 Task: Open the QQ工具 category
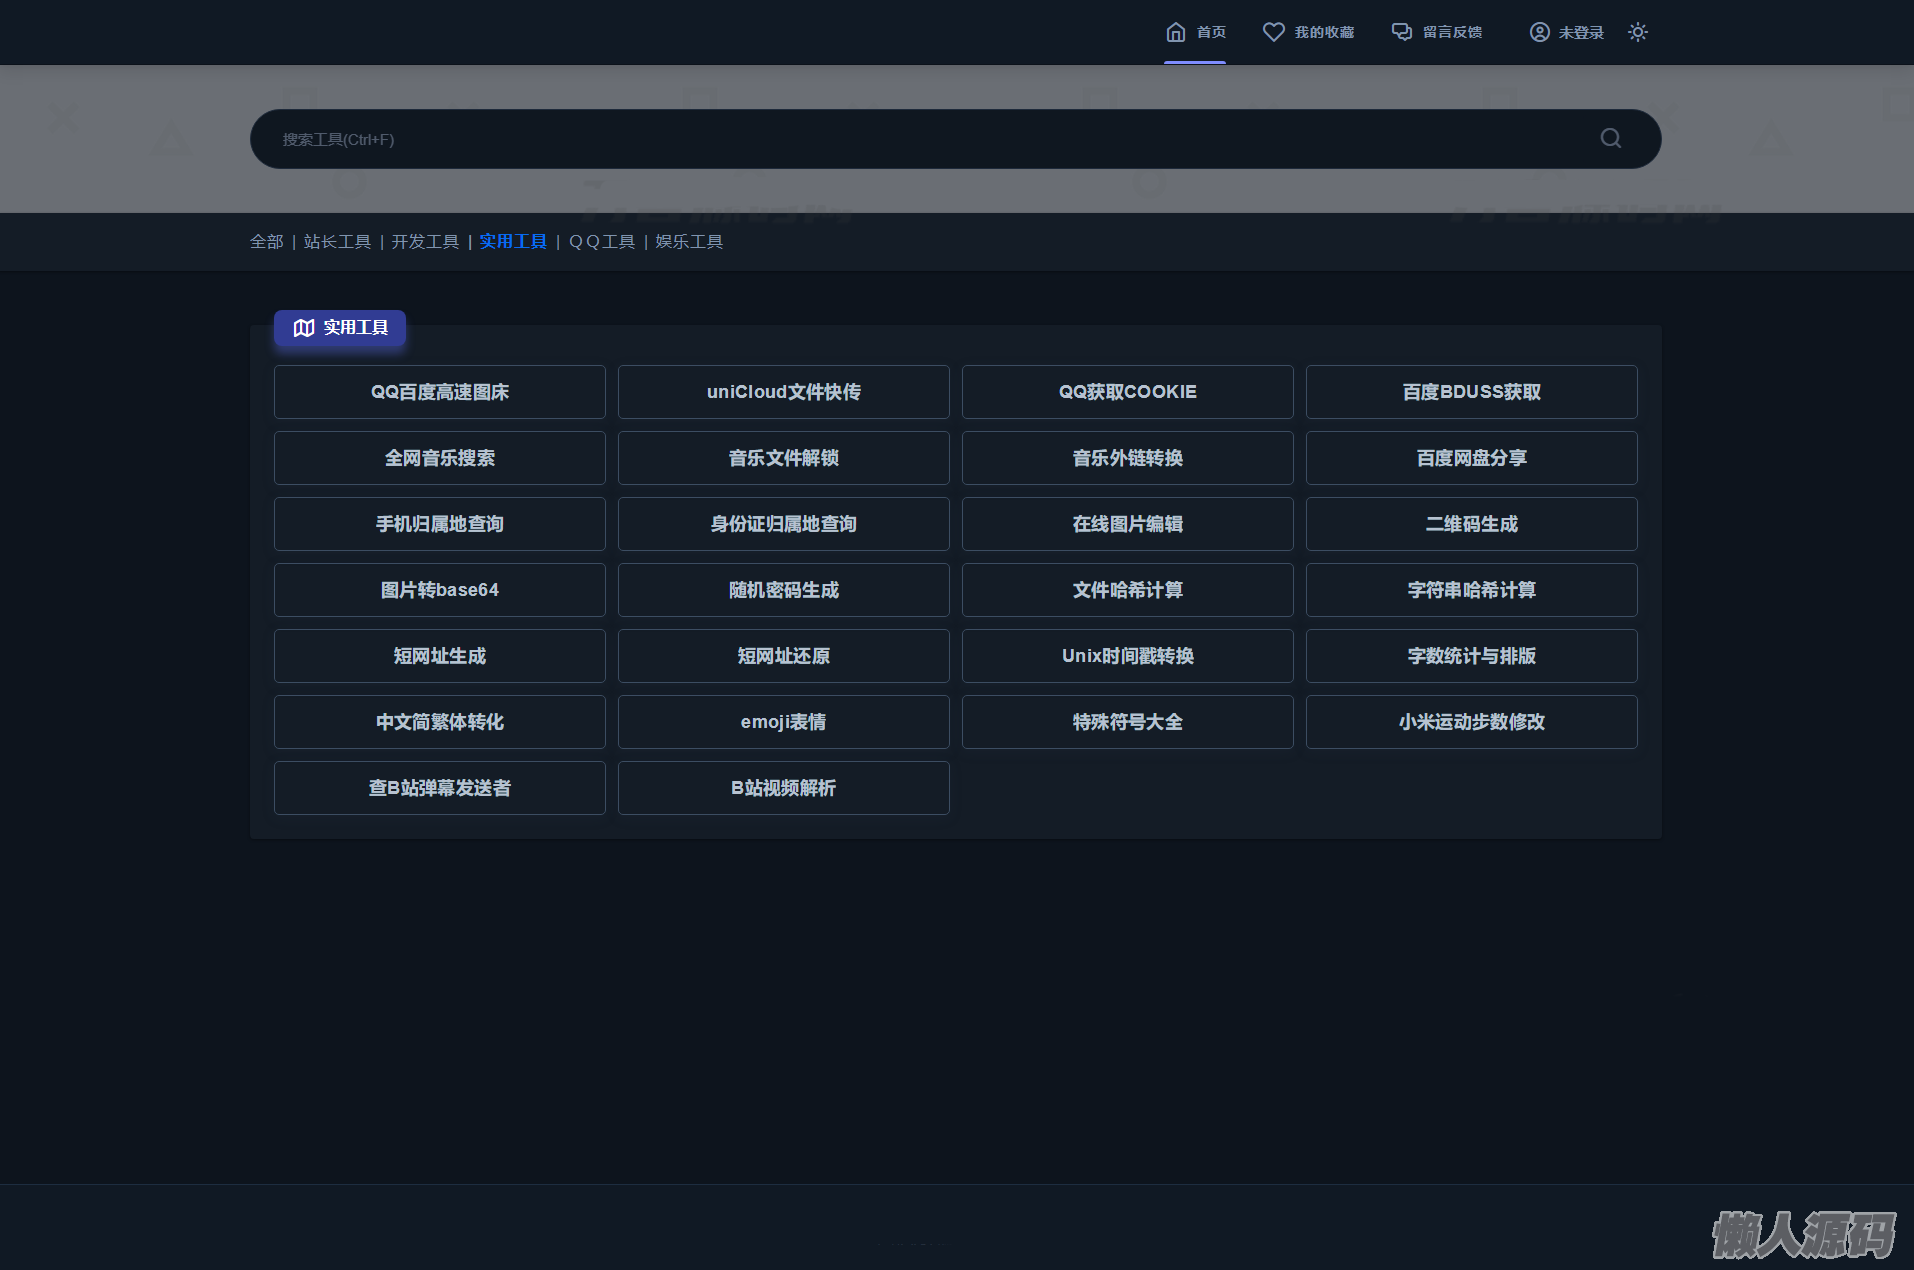click(x=602, y=242)
